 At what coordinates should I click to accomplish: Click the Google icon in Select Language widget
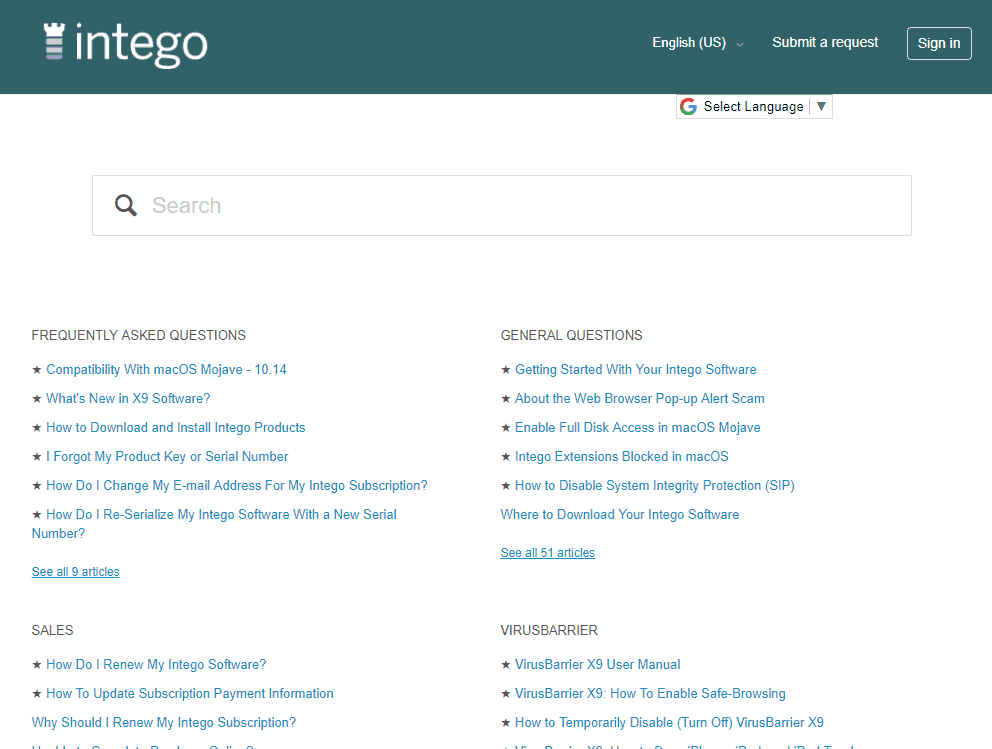click(689, 106)
